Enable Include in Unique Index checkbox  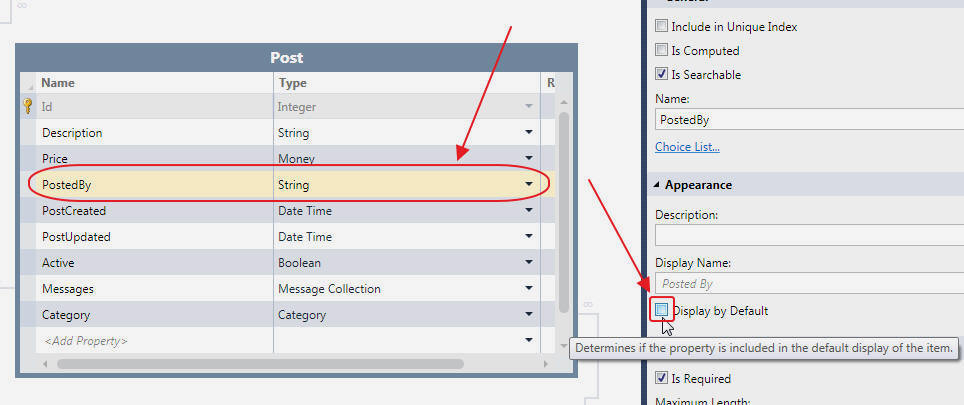[x=661, y=26]
